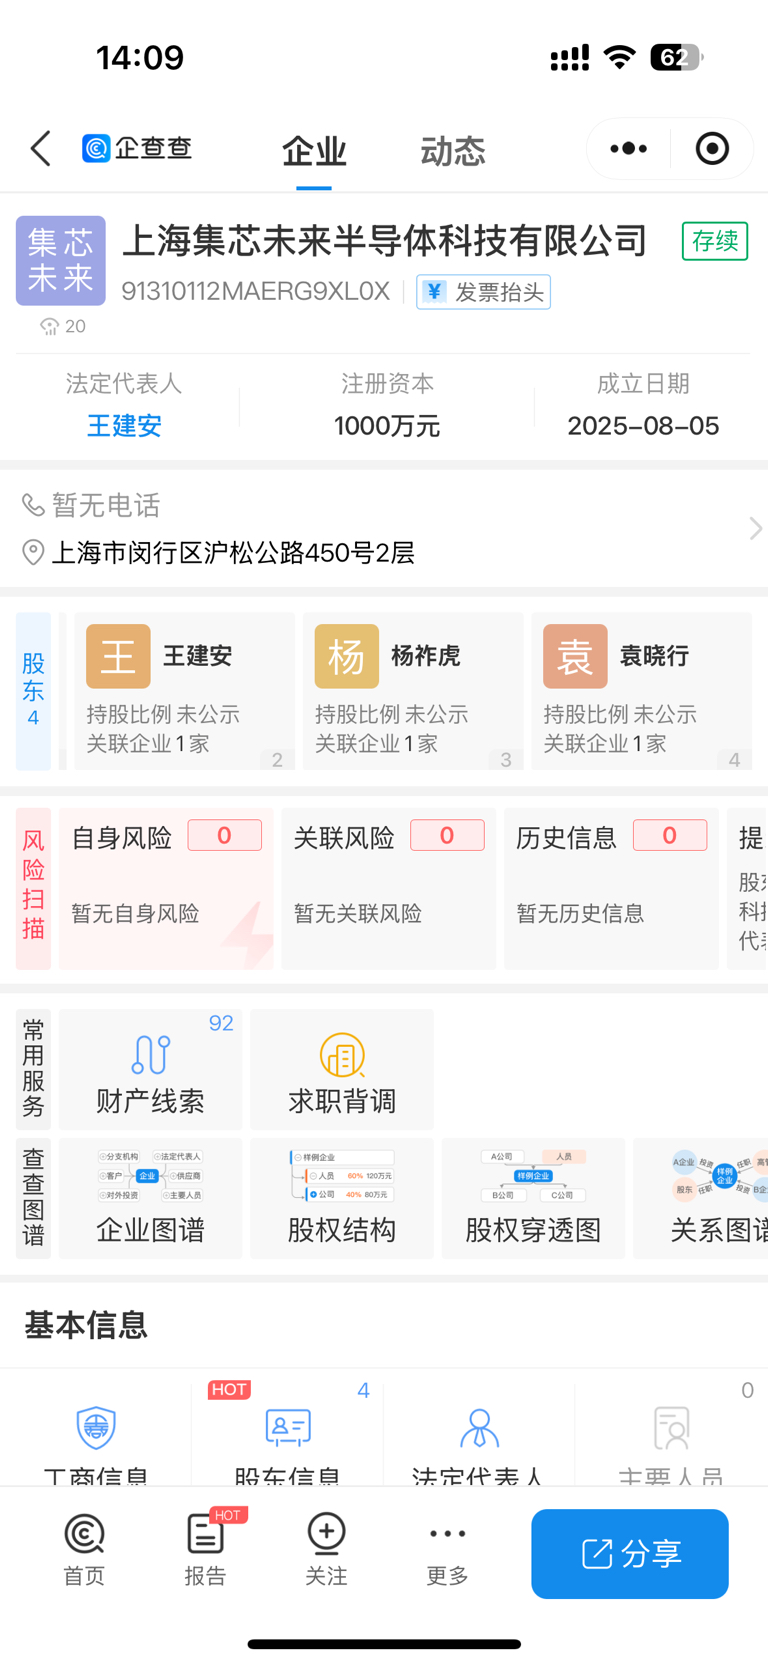Tap the phone icon beside 暂无电话
The width and height of the screenshot is (769, 1665).
click(33, 505)
